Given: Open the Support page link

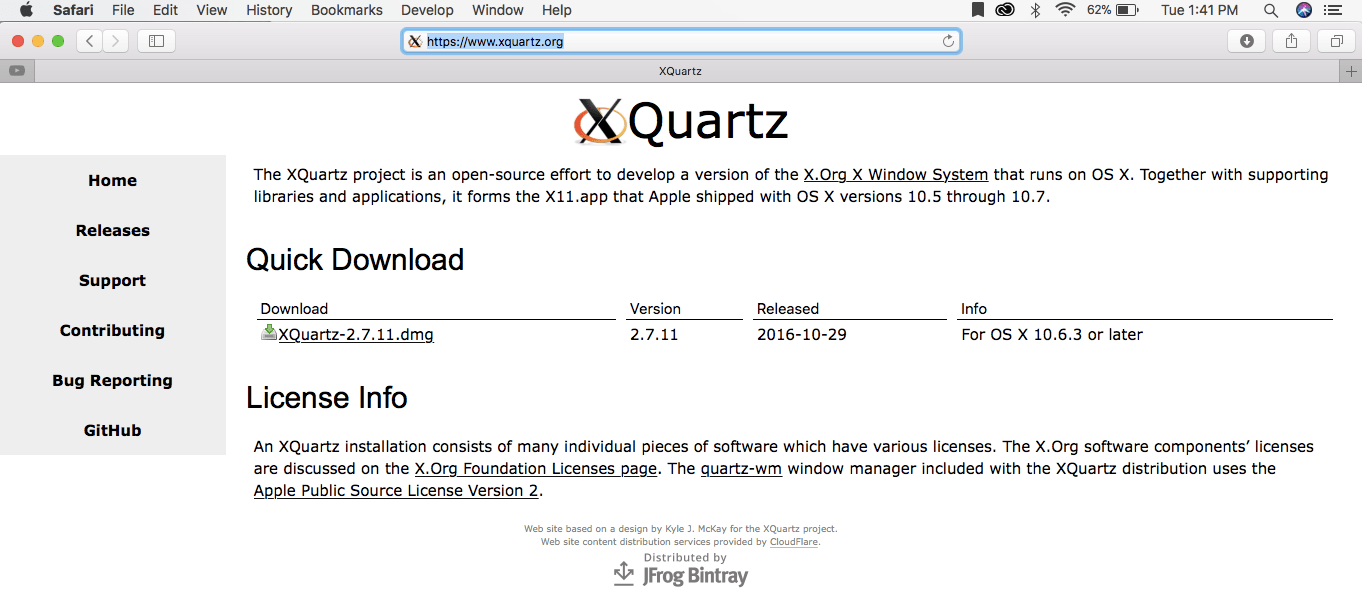Looking at the screenshot, I should [112, 281].
